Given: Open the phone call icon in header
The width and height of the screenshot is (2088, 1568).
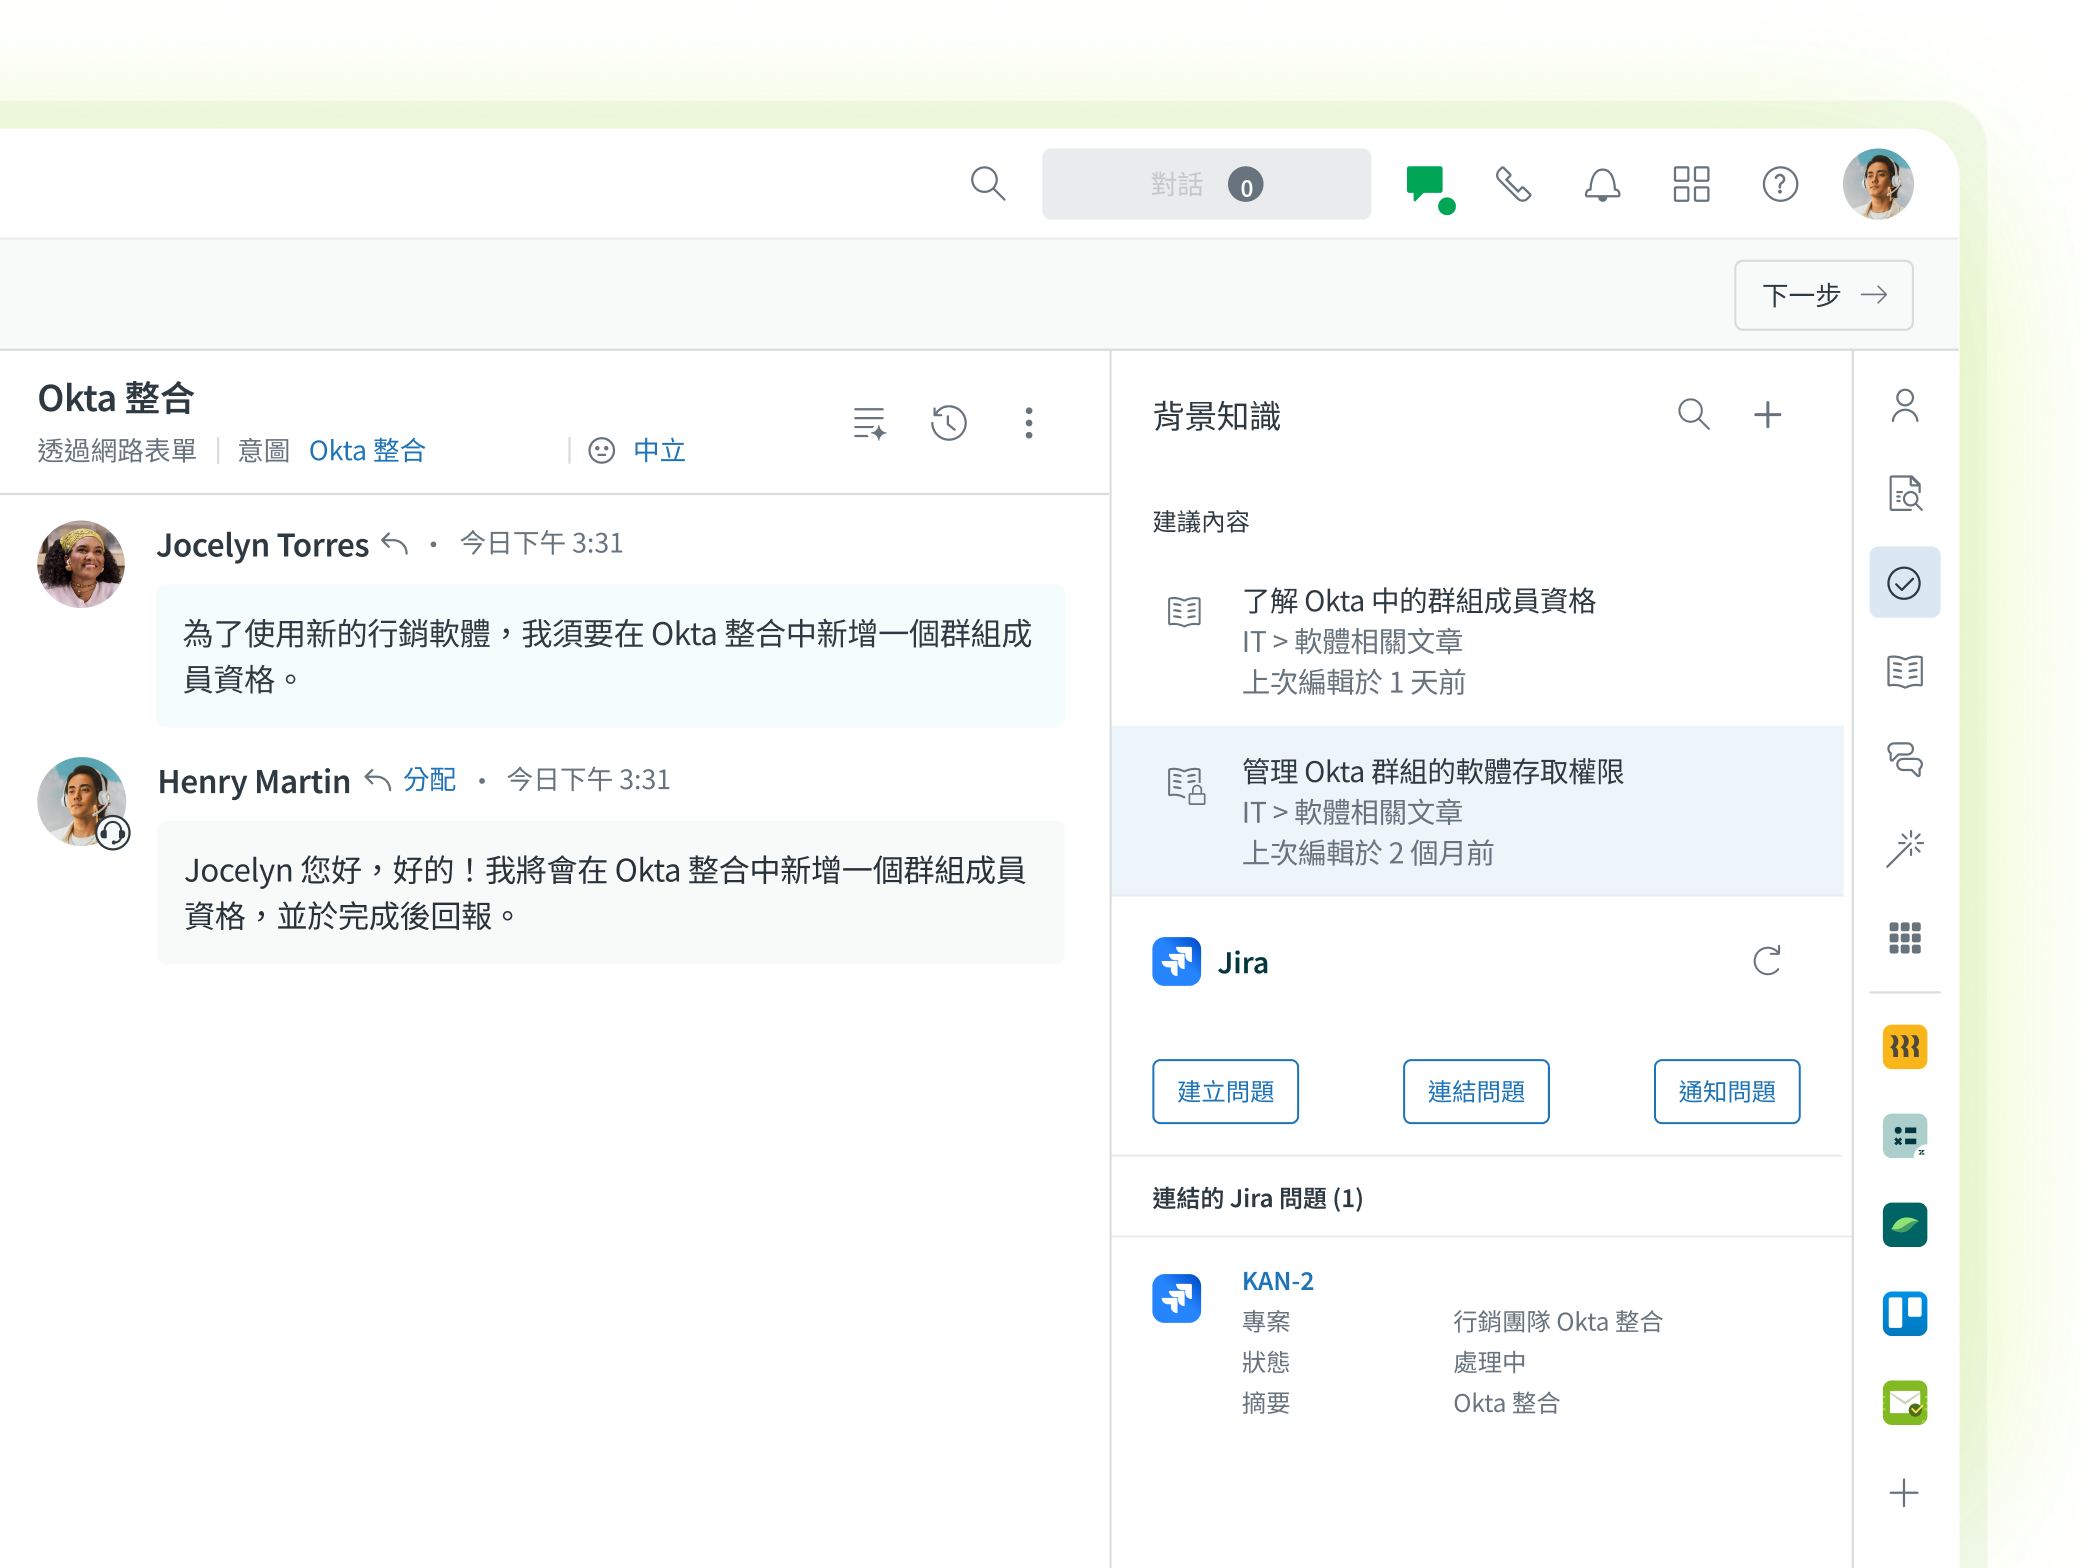Looking at the screenshot, I should [1513, 183].
